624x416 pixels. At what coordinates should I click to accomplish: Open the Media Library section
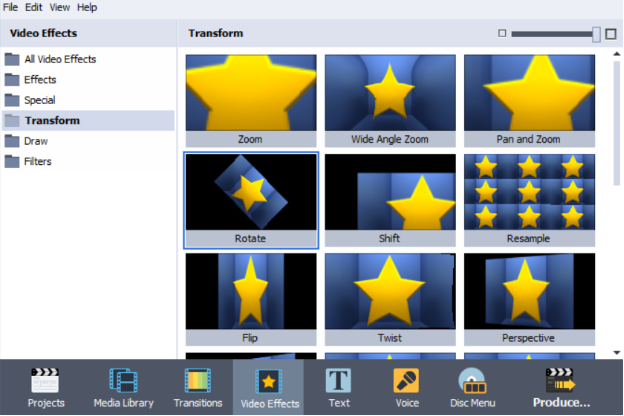[x=123, y=387]
